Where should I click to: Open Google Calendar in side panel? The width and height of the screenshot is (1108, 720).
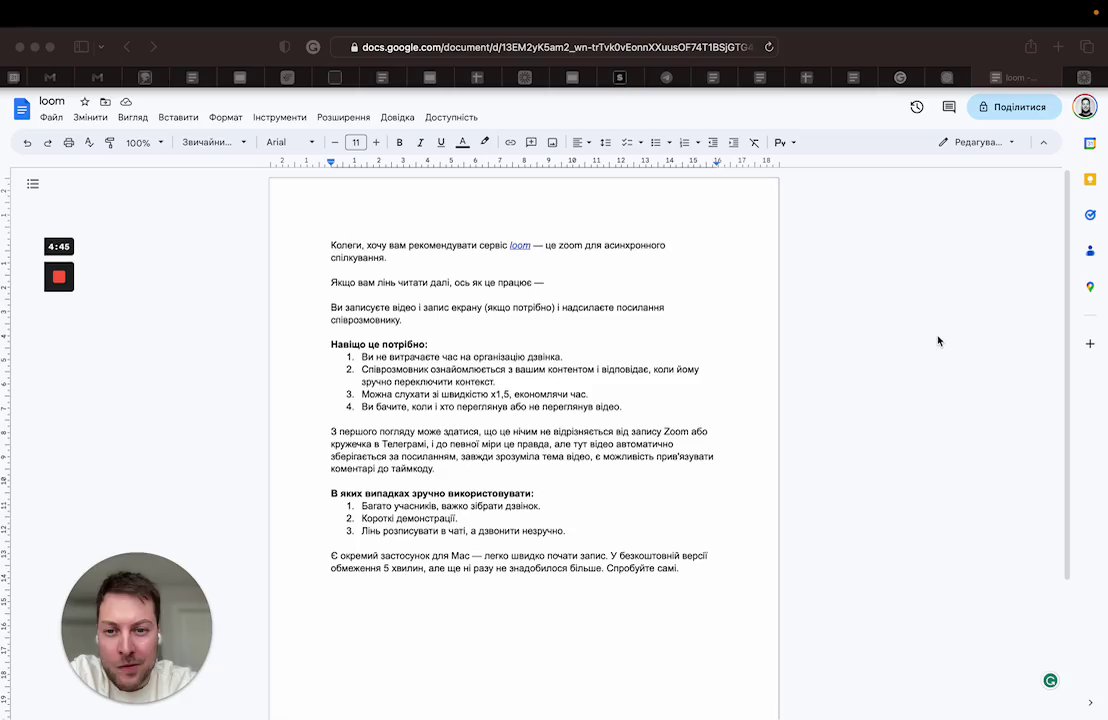pyautogui.click(x=1090, y=143)
